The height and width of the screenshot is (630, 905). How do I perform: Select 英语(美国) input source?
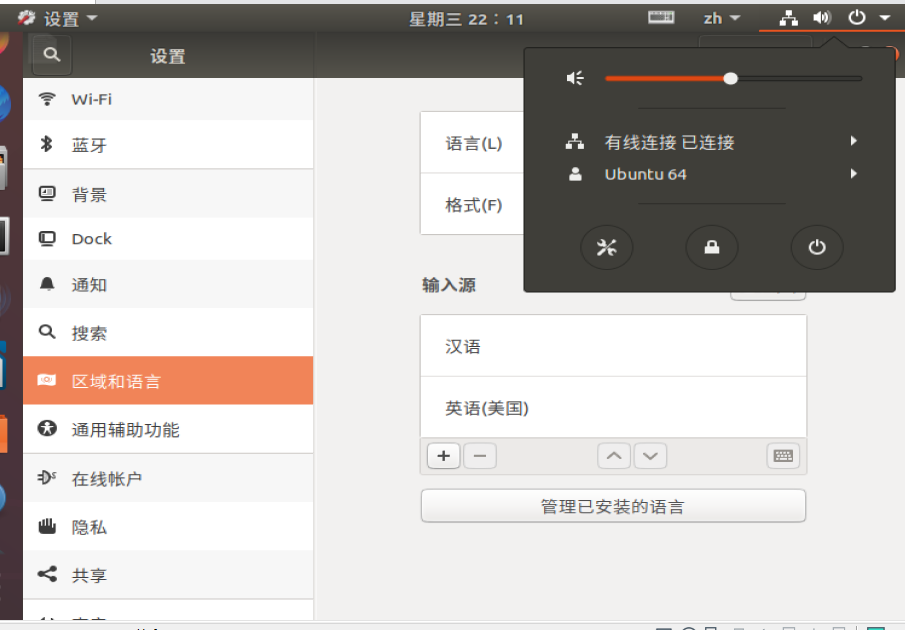coord(613,408)
